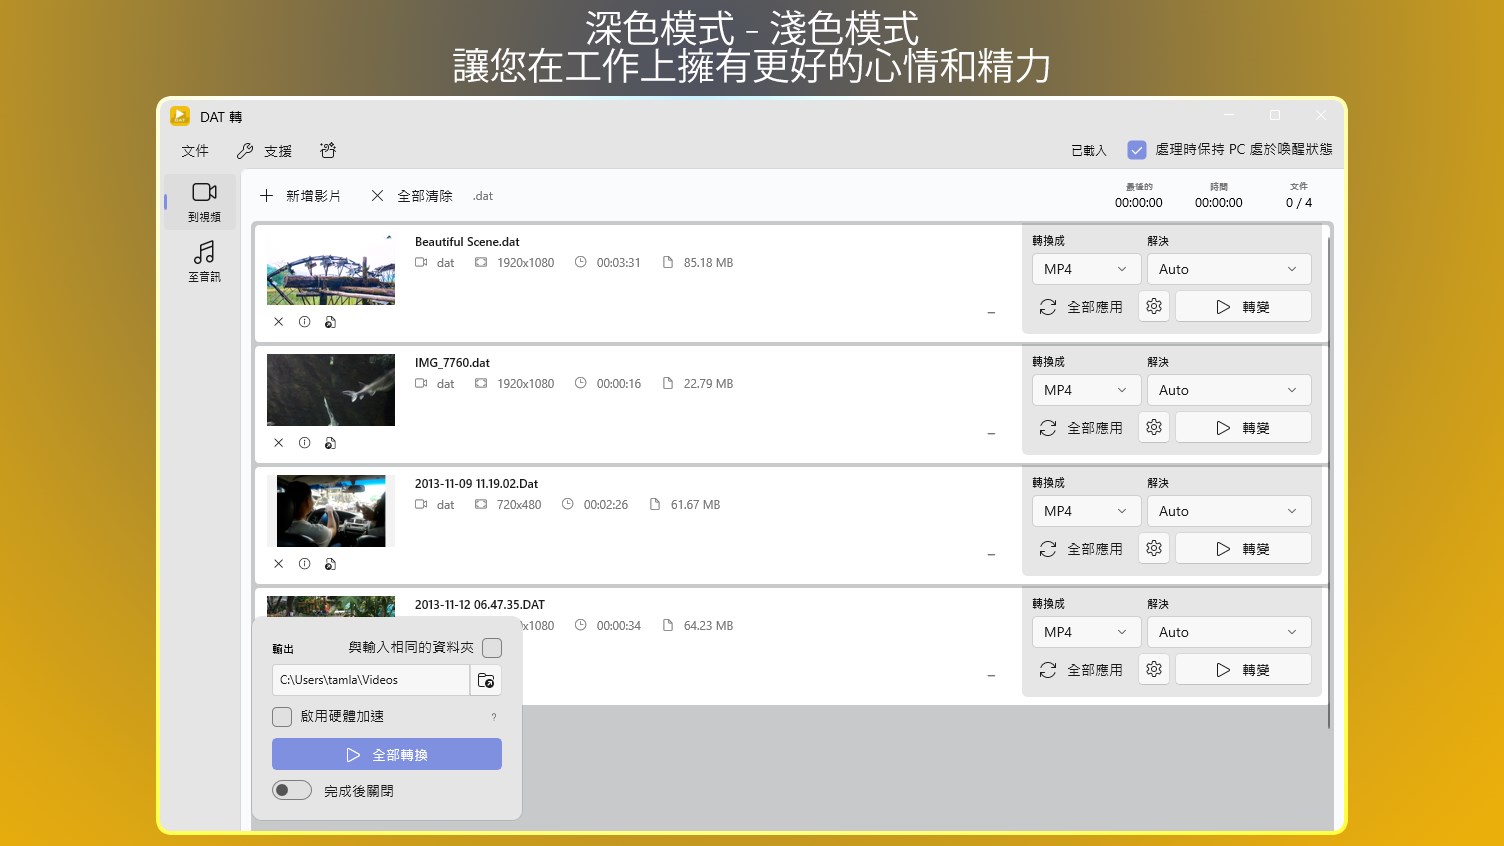Open the 文件 menu
The width and height of the screenshot is (1504, 846).
[195, 151]
